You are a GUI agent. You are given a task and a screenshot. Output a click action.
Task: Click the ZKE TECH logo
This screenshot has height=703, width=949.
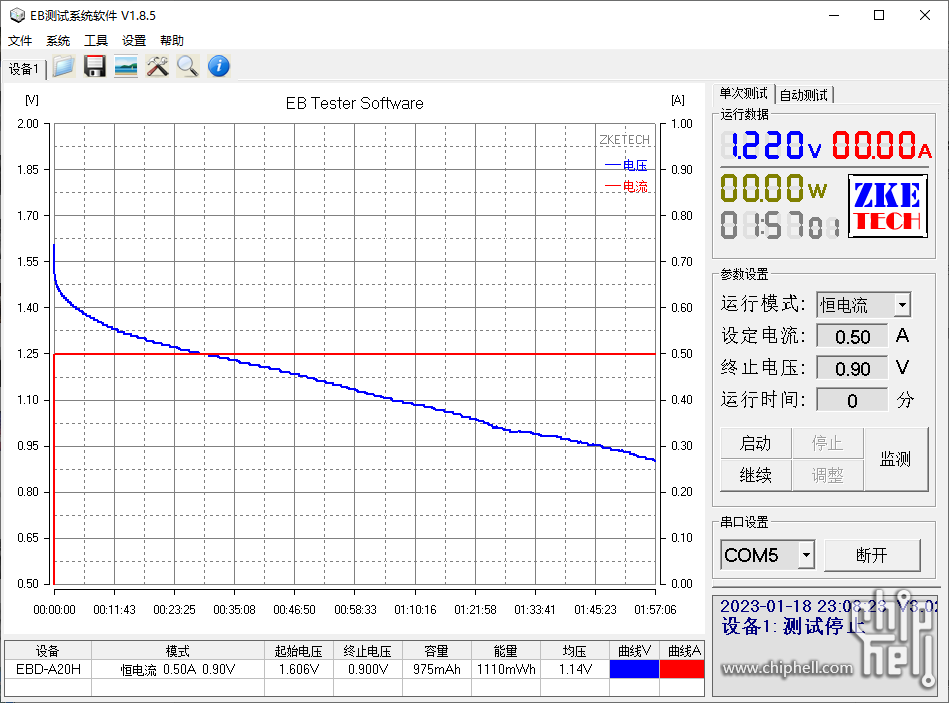click(887, 206)
